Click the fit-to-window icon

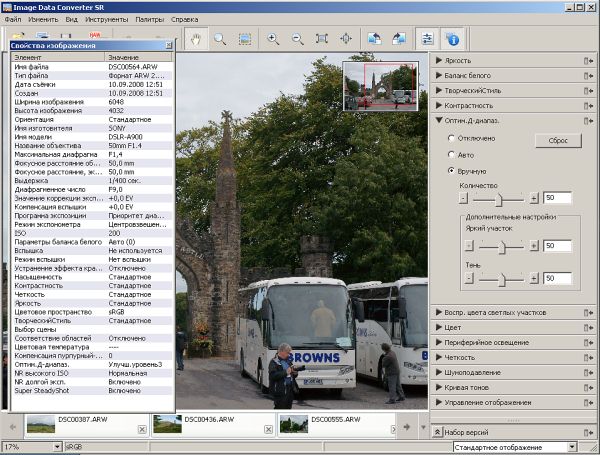(322, 39)
